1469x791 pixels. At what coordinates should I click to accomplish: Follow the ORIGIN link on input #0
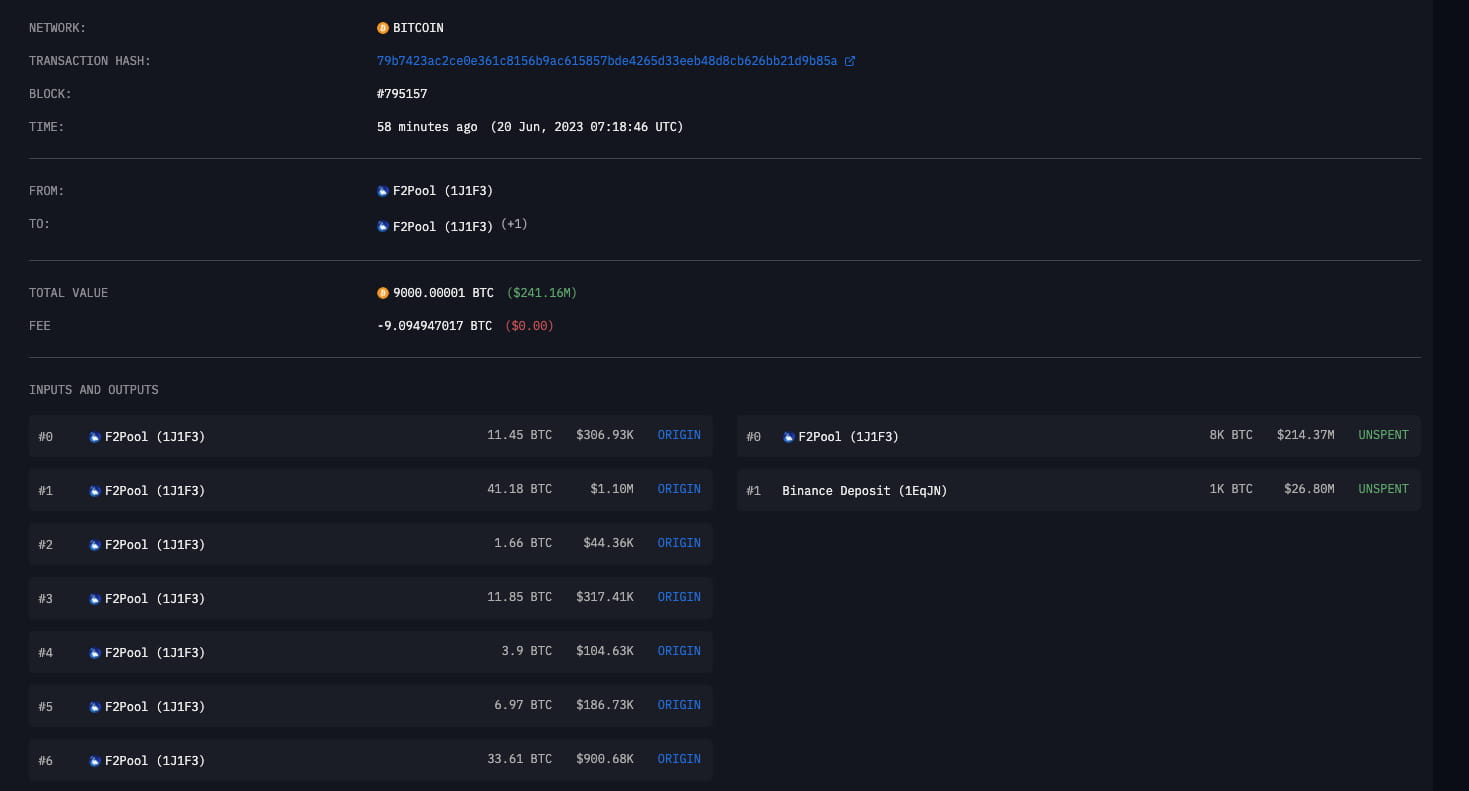click(679, 435)
